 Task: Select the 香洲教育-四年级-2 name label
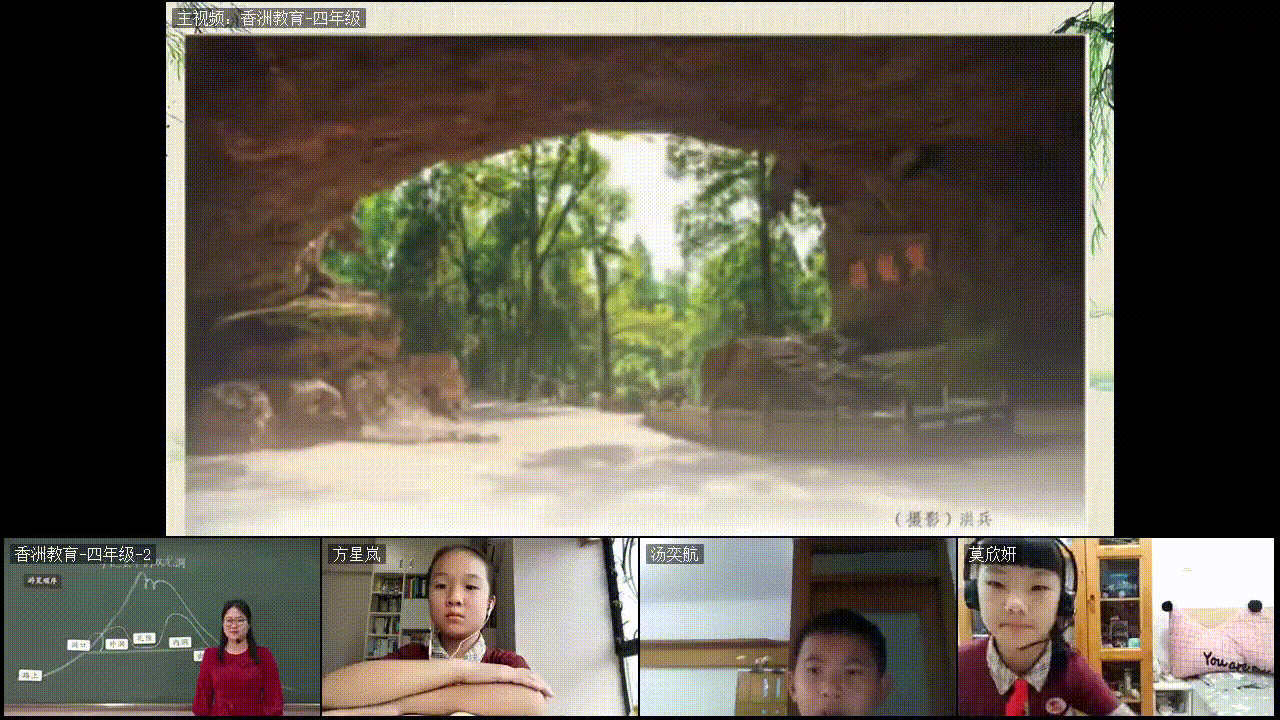pyautogui.click(x=83, y=554)
